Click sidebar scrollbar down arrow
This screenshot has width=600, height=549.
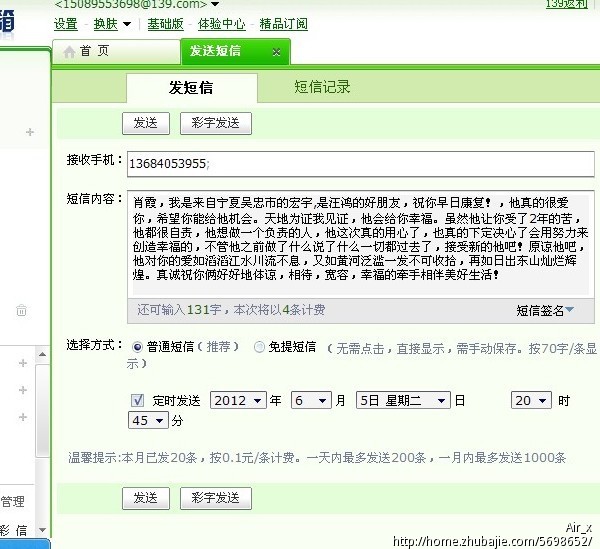42,529
